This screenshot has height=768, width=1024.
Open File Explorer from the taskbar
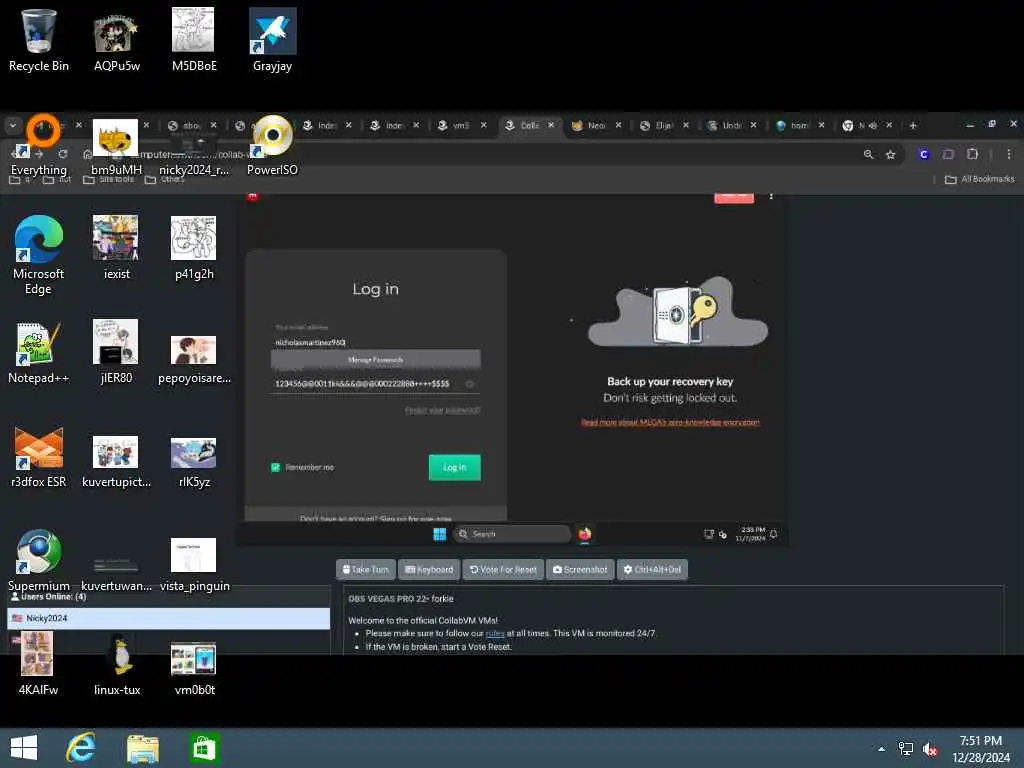tap(142, 748)
